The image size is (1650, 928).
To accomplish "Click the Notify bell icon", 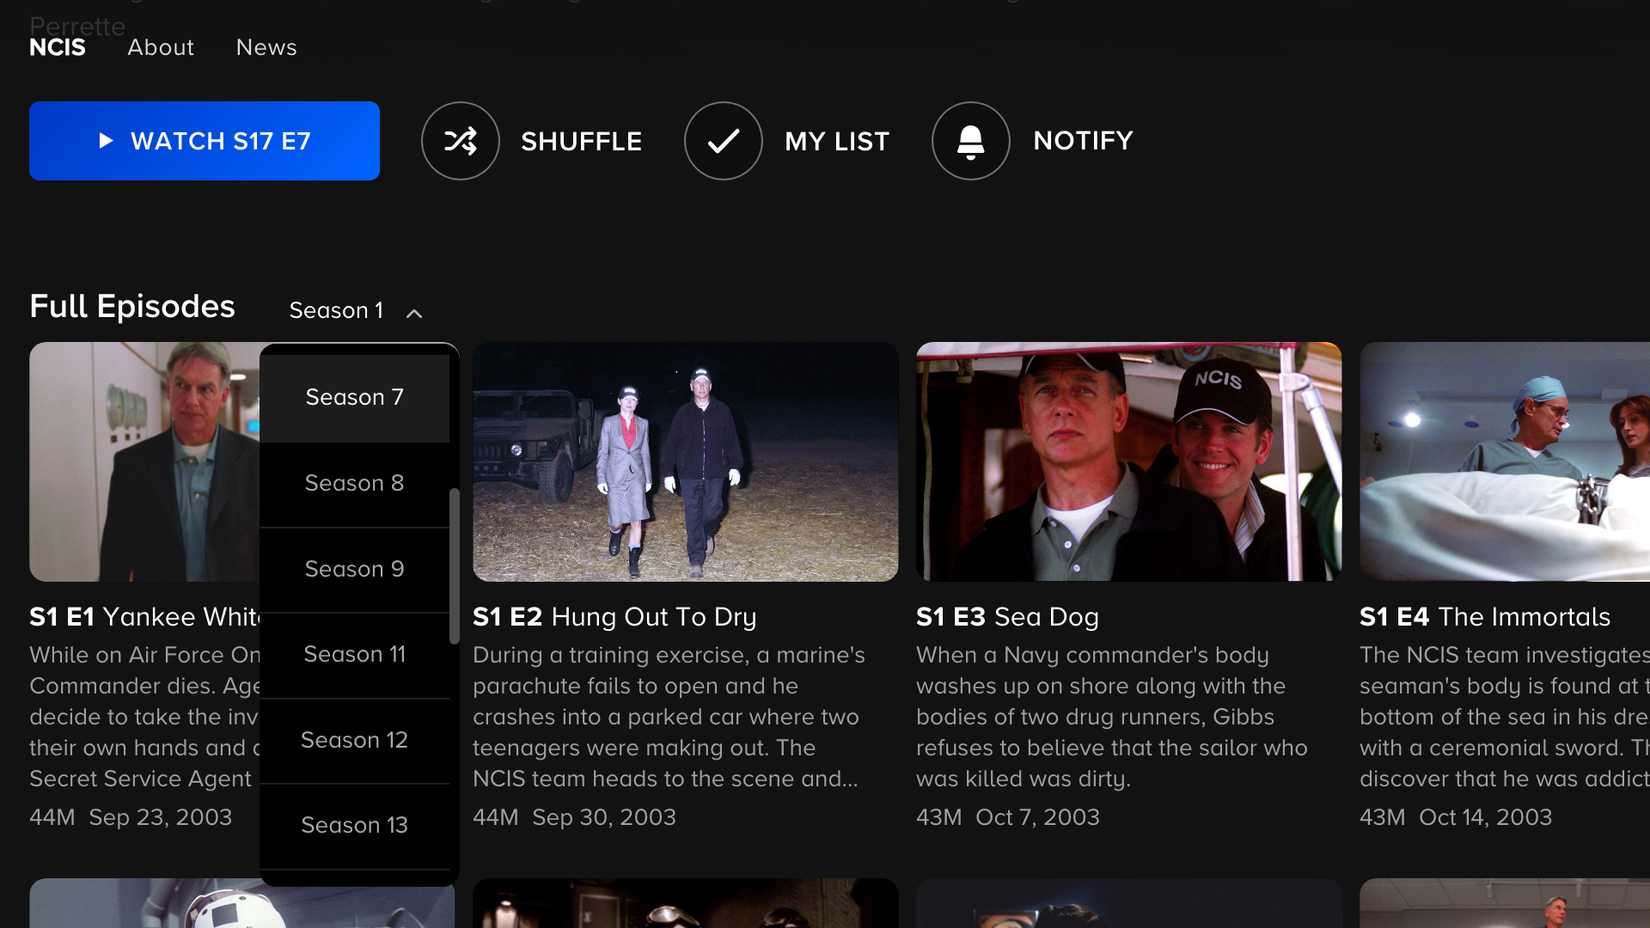I will pos(970,141).
